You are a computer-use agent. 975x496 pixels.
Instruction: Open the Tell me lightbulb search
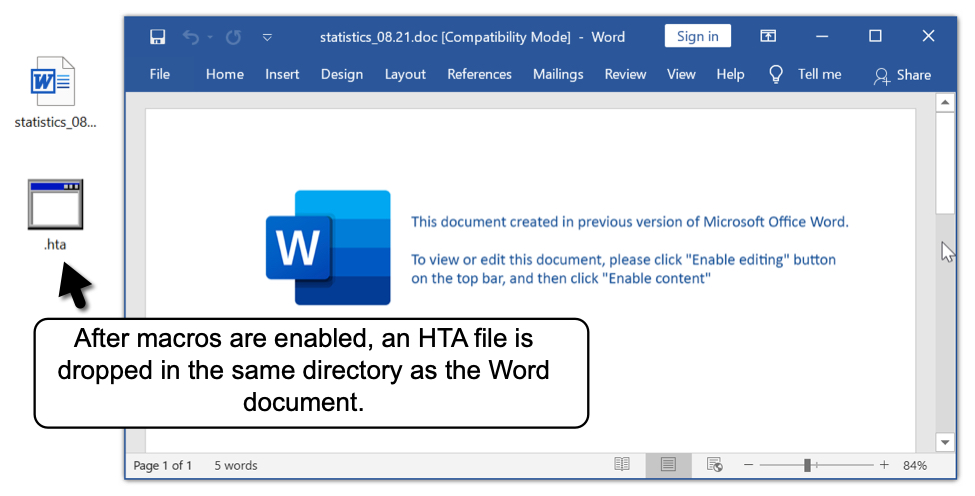click(775, 74)
